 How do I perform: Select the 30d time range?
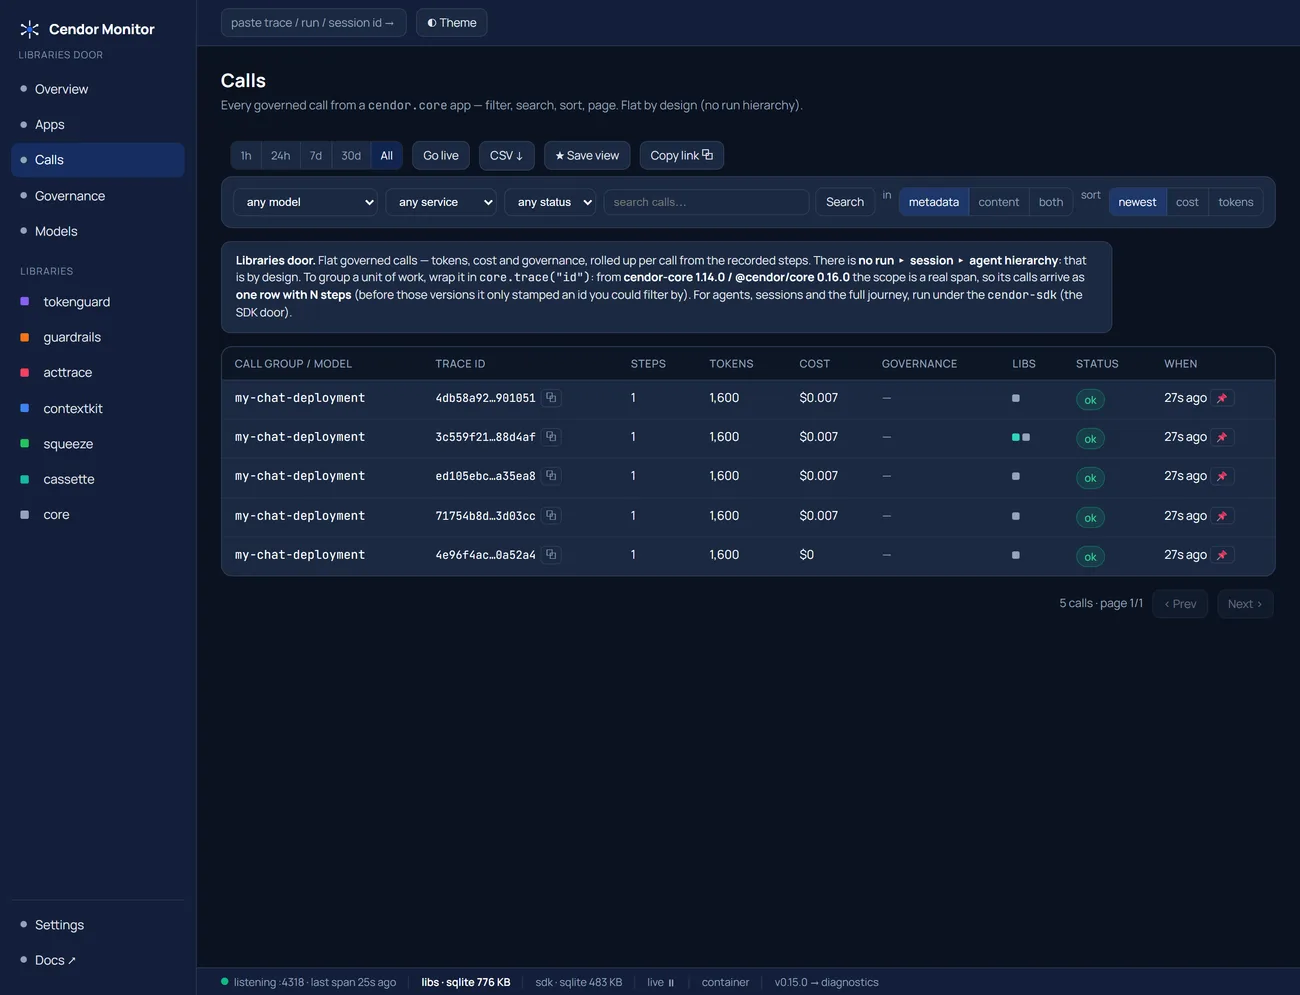point(351,155)
